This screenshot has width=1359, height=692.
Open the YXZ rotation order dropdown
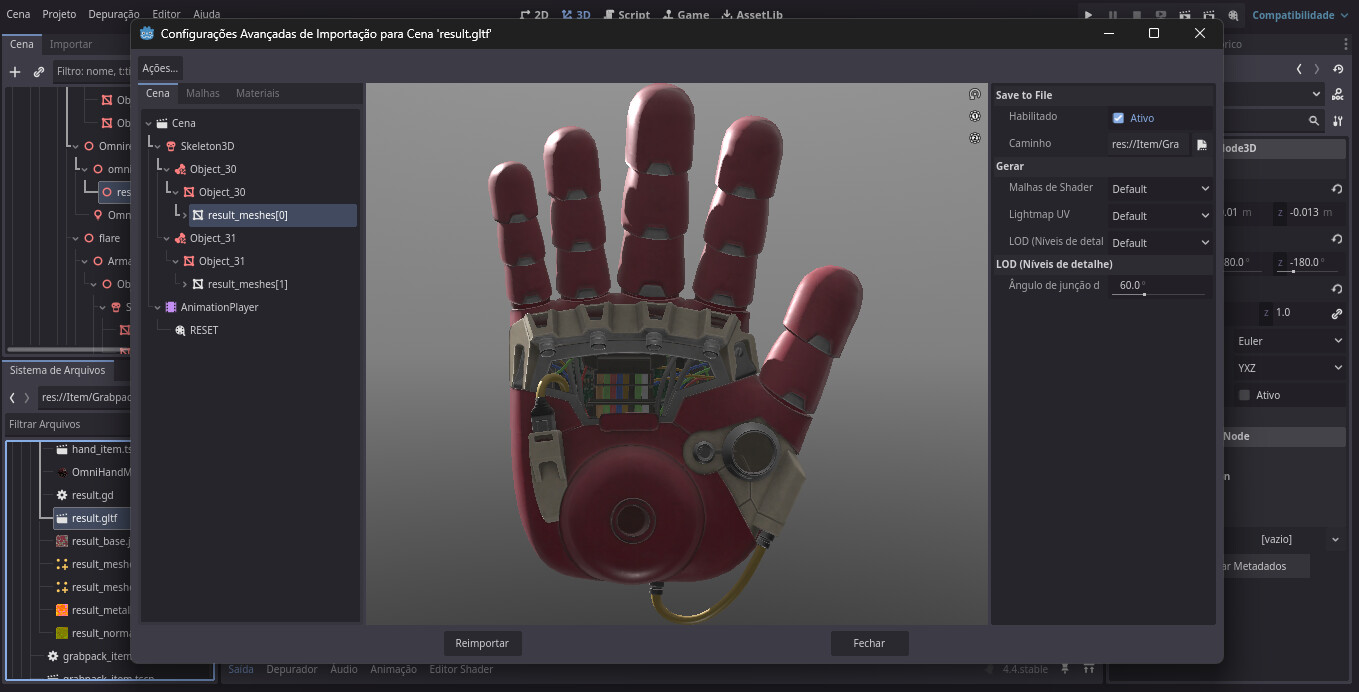coord(1290,368)
